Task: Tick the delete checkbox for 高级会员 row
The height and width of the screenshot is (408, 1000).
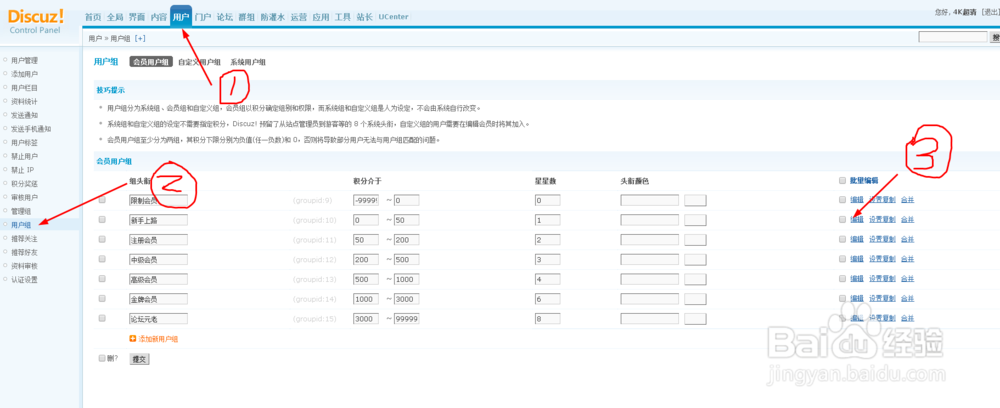Action: pyautogui.click(x=103, y=279)
